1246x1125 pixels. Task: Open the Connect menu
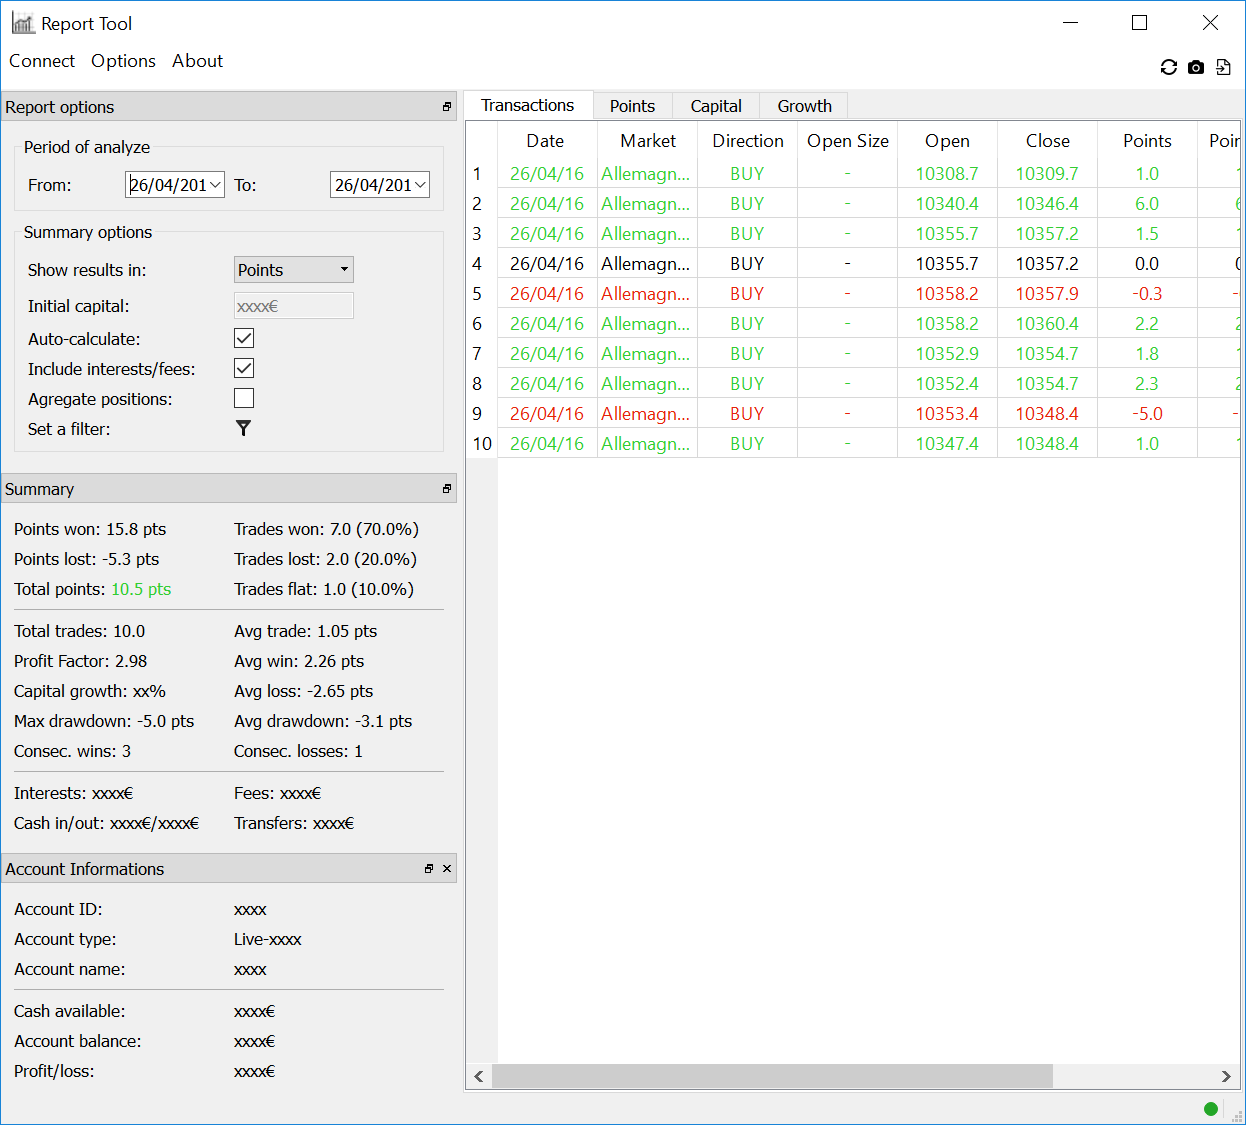pos(42,61)
